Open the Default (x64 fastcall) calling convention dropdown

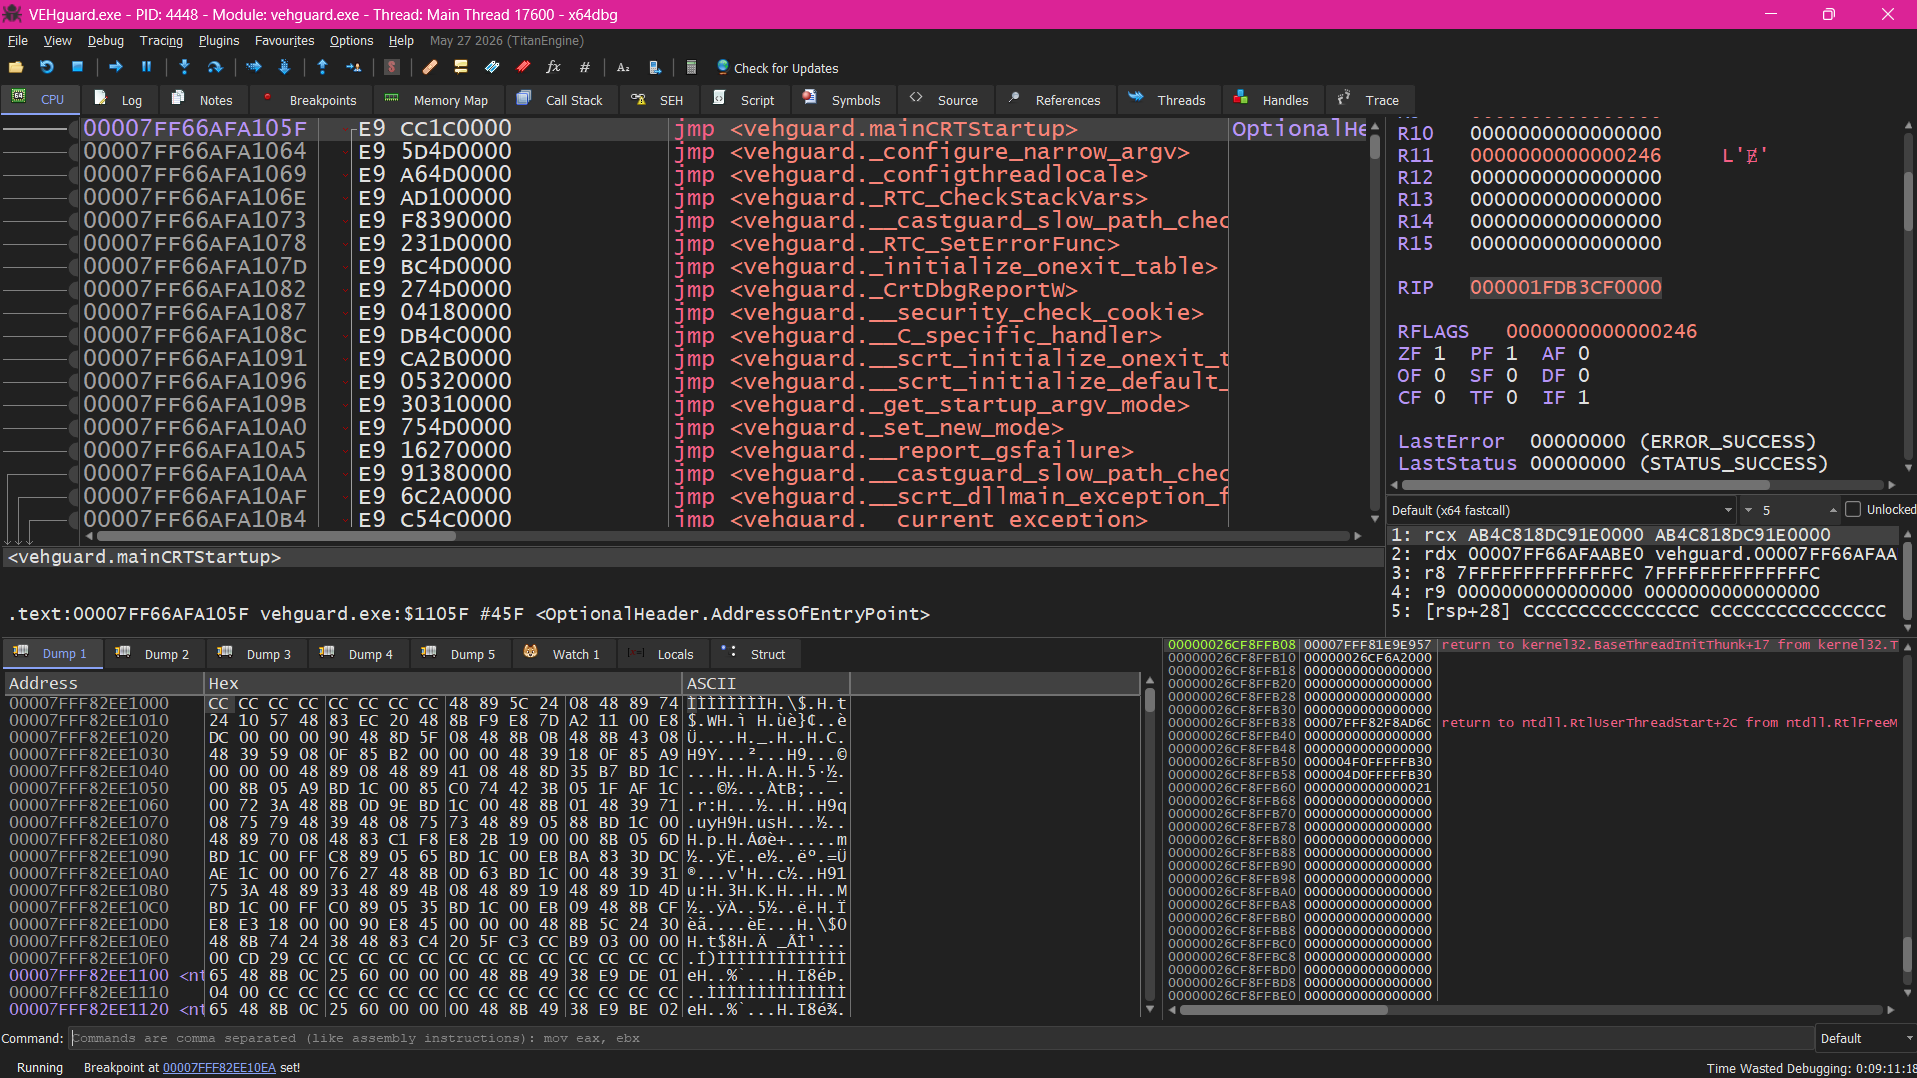tap(1561, 510)
